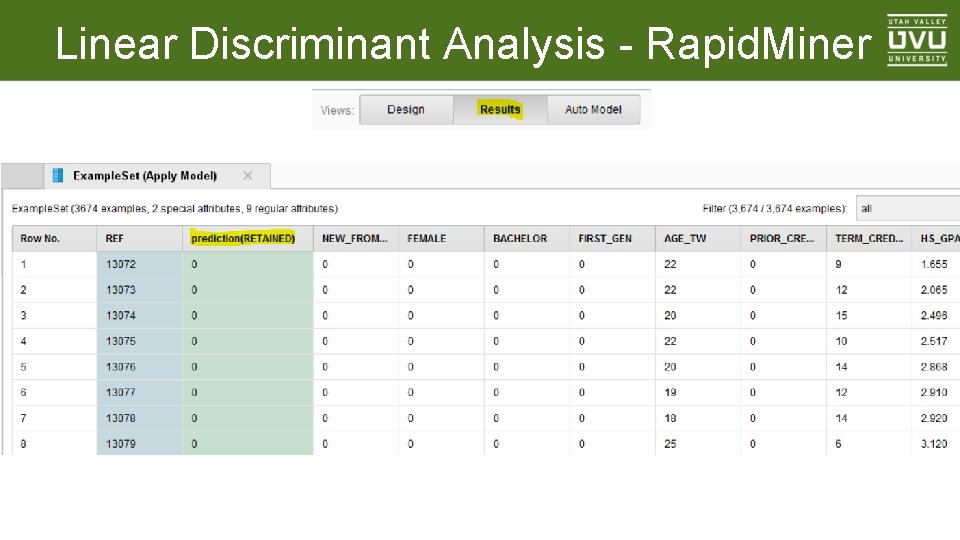Screen dimensions: 960x540
Task: Click HS_GPA value 3.120
Action: (934, 444)
